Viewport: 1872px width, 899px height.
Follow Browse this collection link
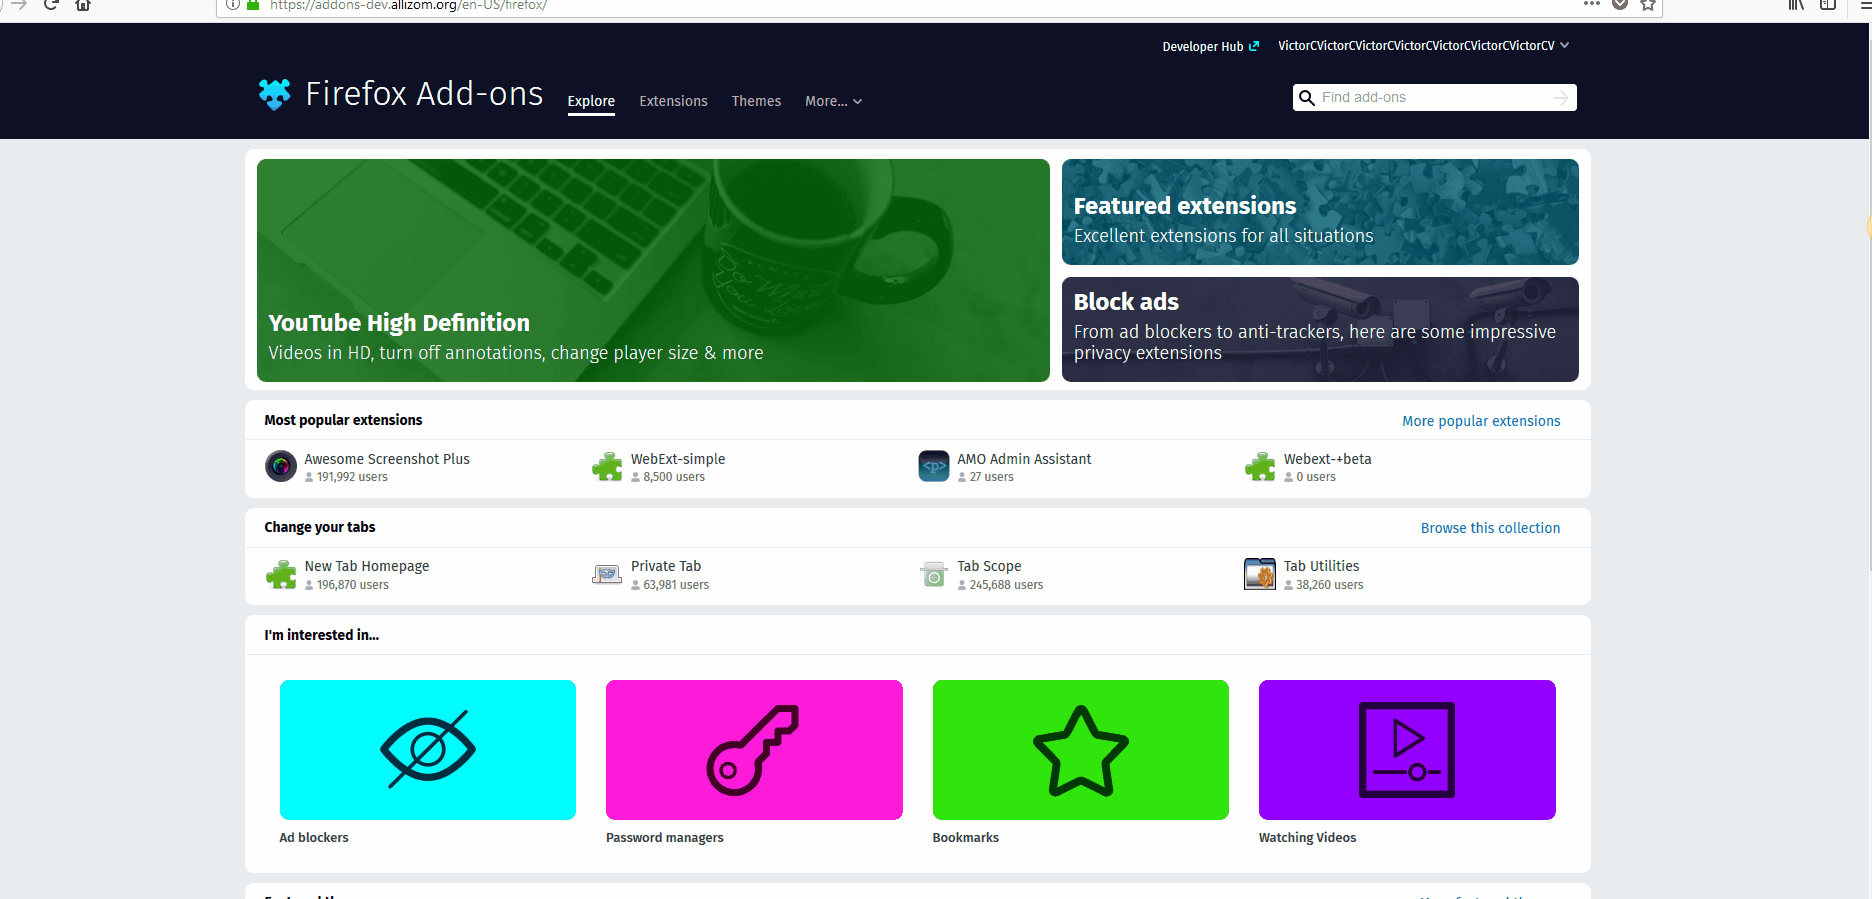[1490, 528]
